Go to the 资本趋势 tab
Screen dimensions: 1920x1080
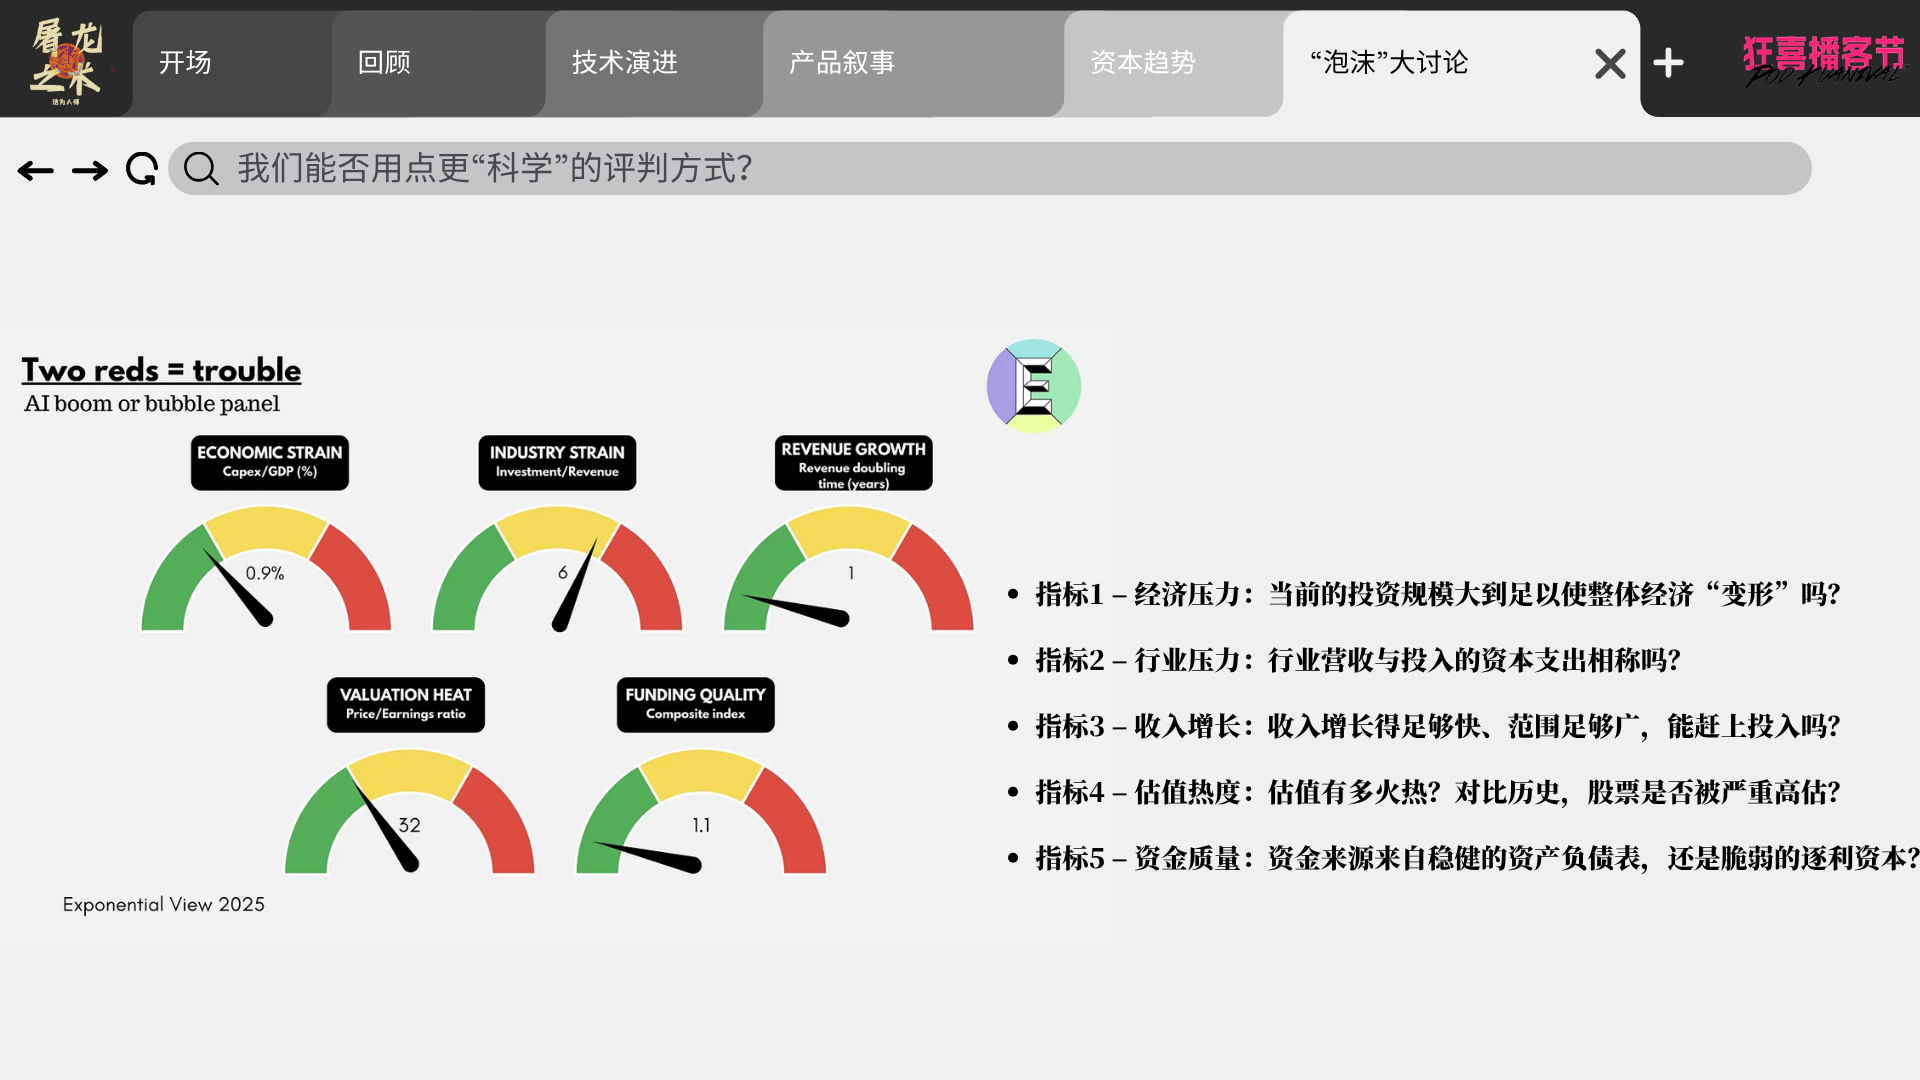pos(1143,63)
